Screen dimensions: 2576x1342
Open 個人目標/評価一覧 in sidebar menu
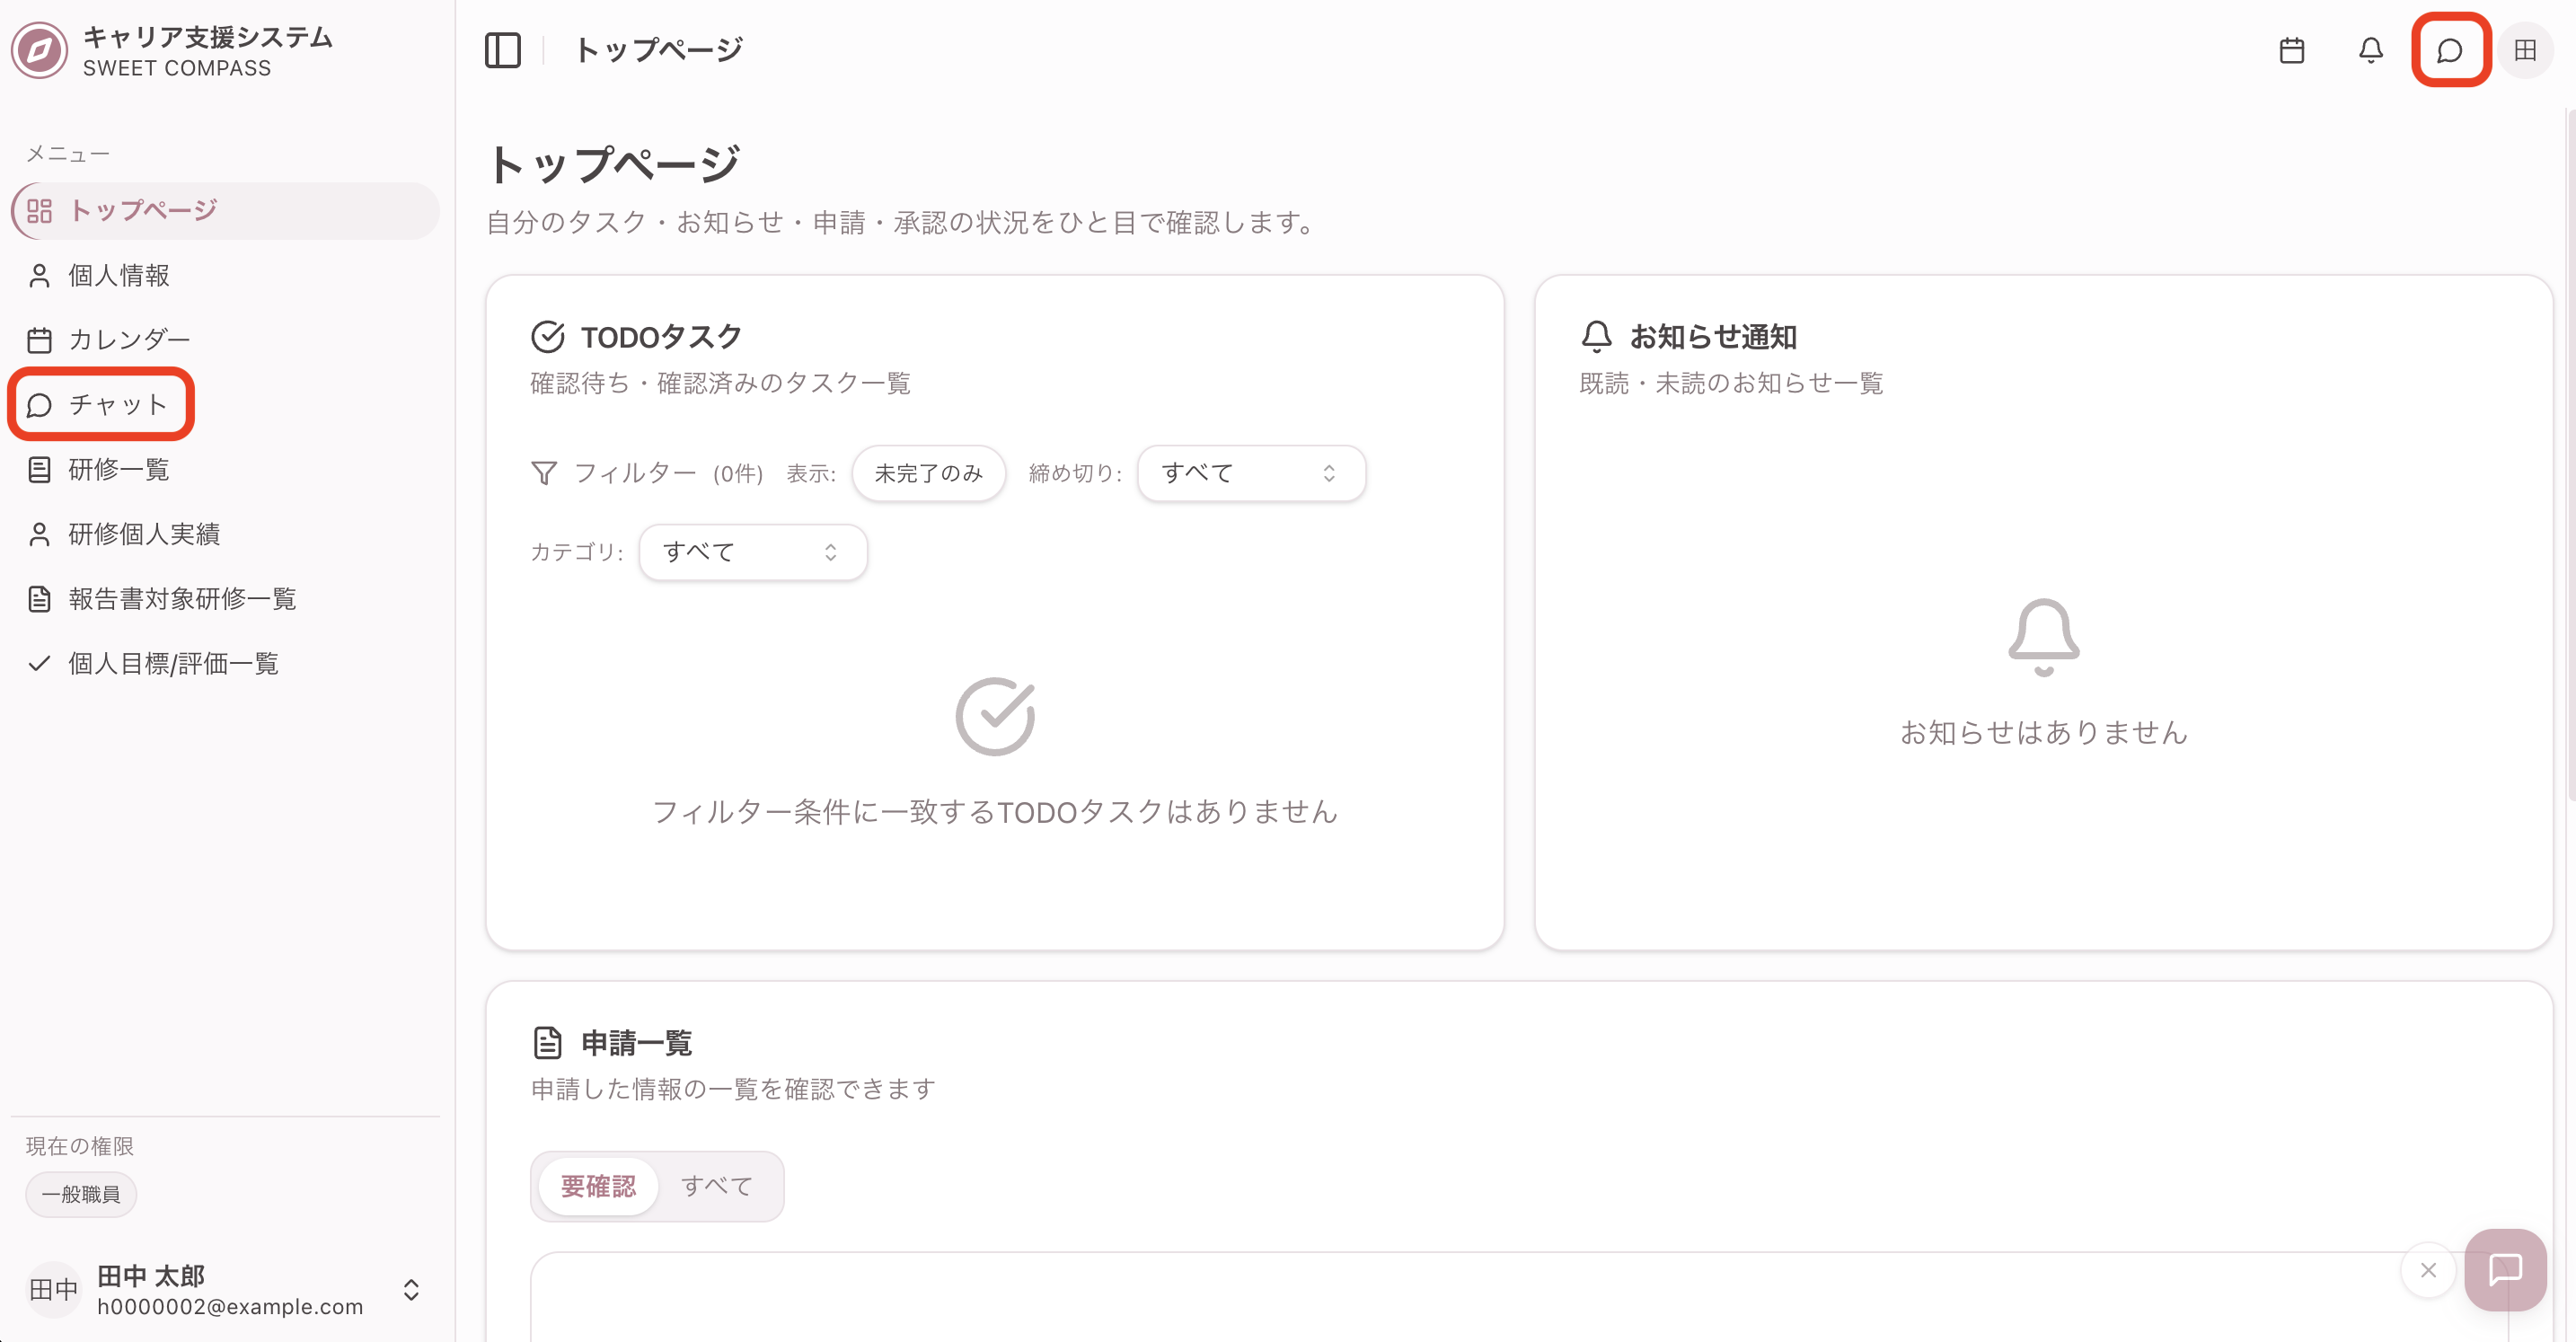[225, 663]
